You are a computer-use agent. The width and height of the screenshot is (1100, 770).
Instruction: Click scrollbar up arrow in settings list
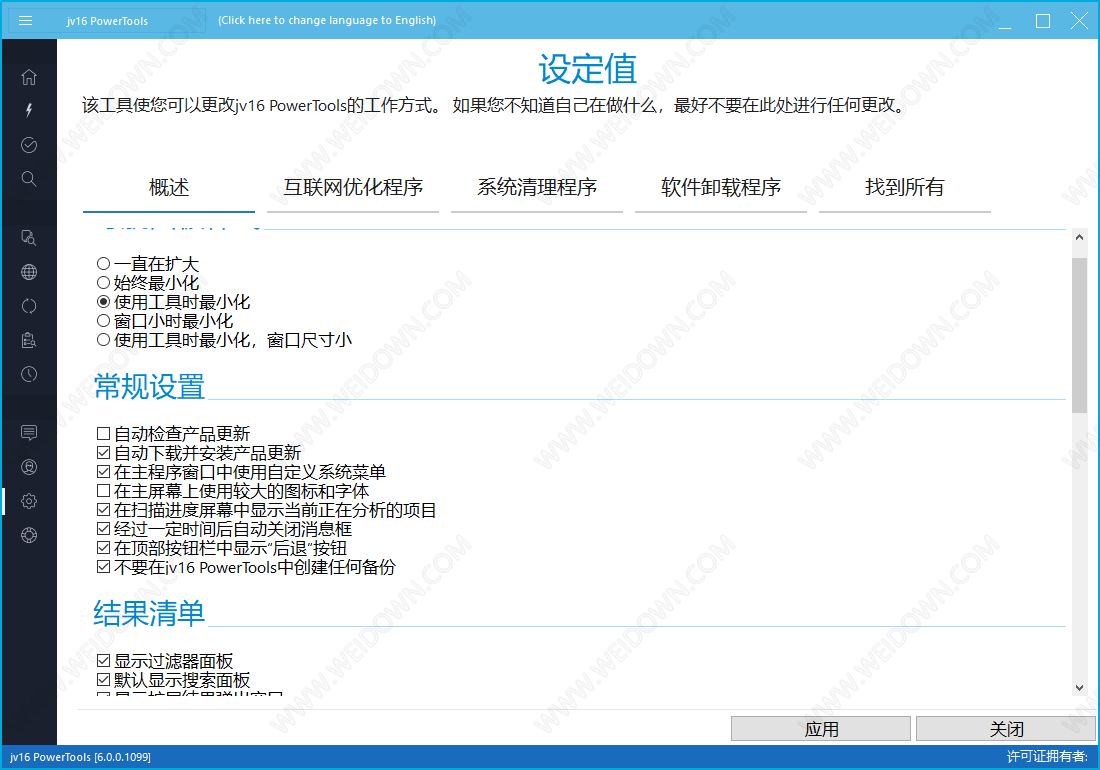click(1079, 237)
